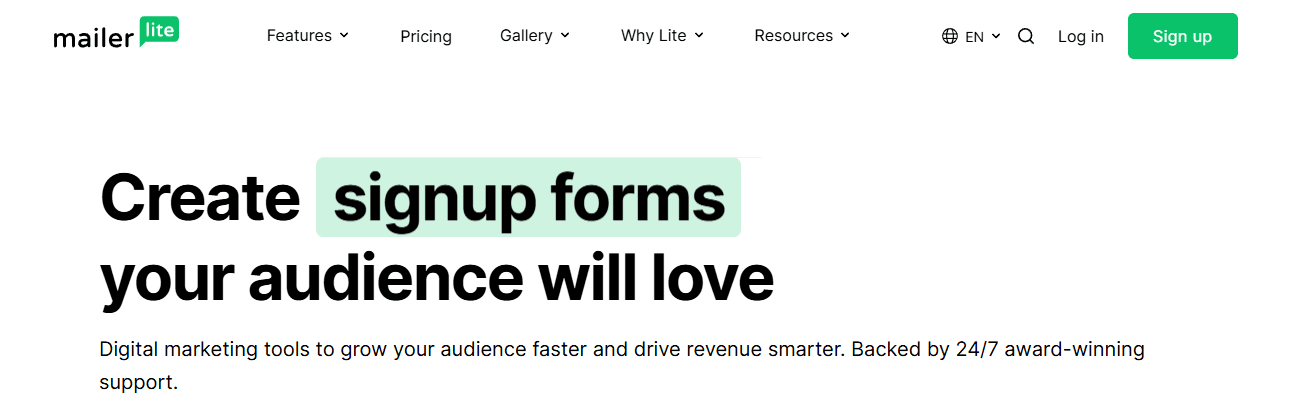Click the Log in link
This screenshot has height=412, width=1297.
1081,36
